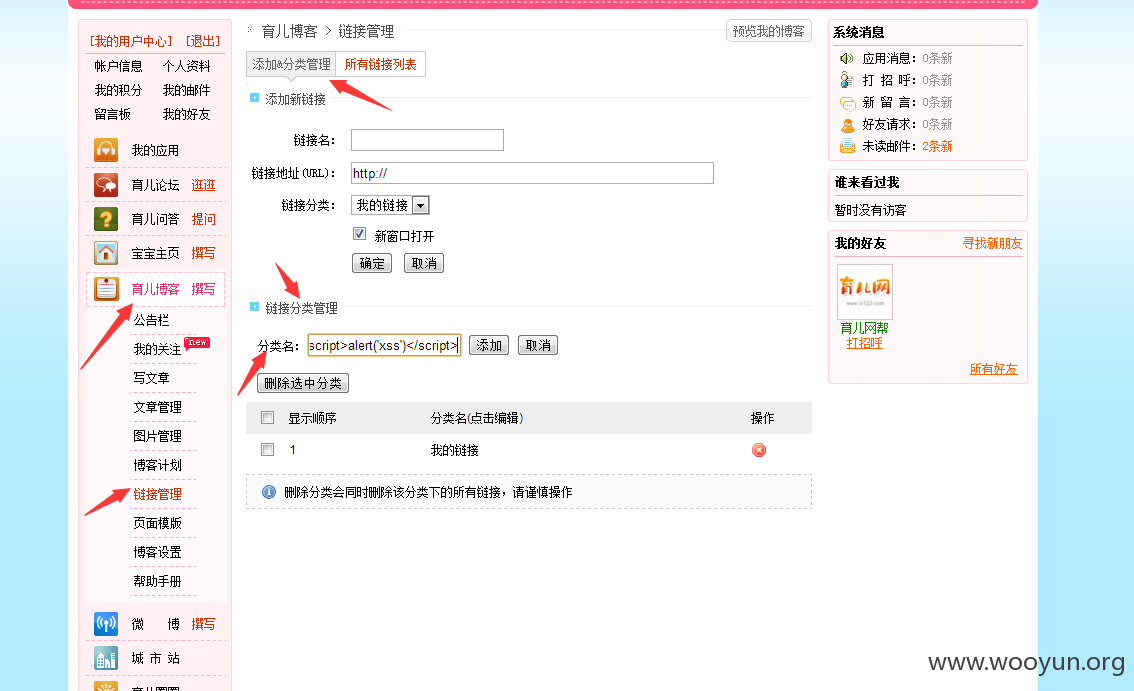Toggle the 新窗口打开 checkbox
Viewport: 1134px width, 691px height.
(359, 234)
